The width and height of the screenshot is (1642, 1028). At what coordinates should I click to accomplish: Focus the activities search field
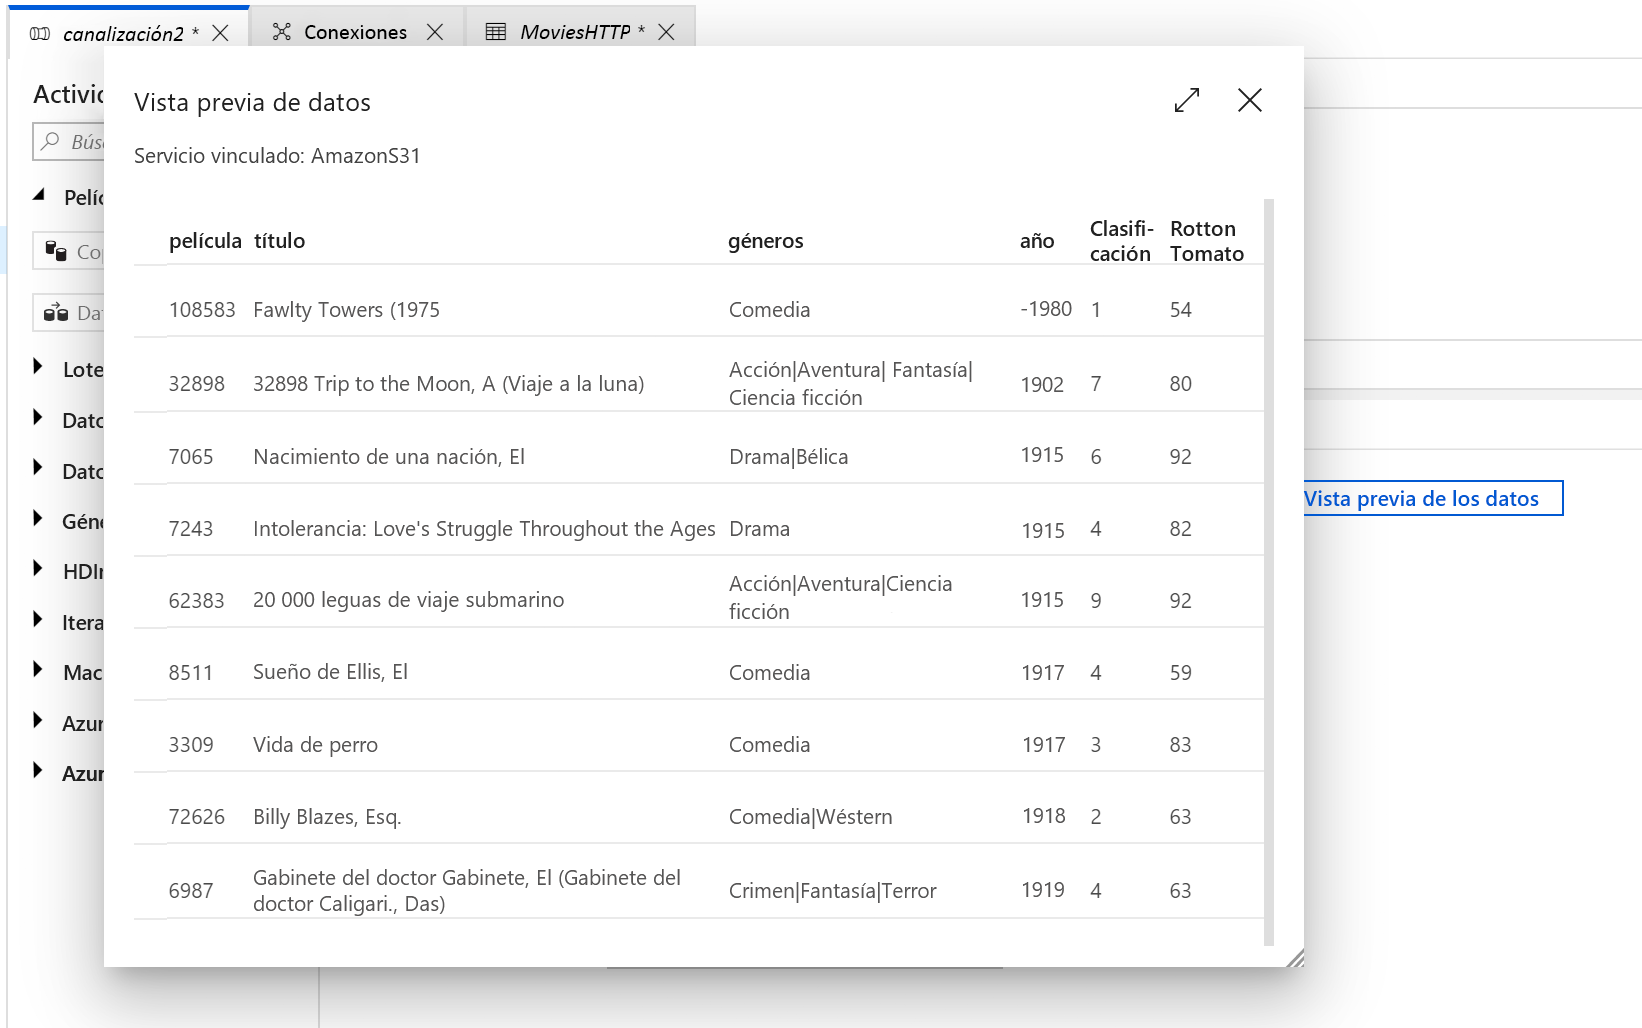[x=68, y=142]
